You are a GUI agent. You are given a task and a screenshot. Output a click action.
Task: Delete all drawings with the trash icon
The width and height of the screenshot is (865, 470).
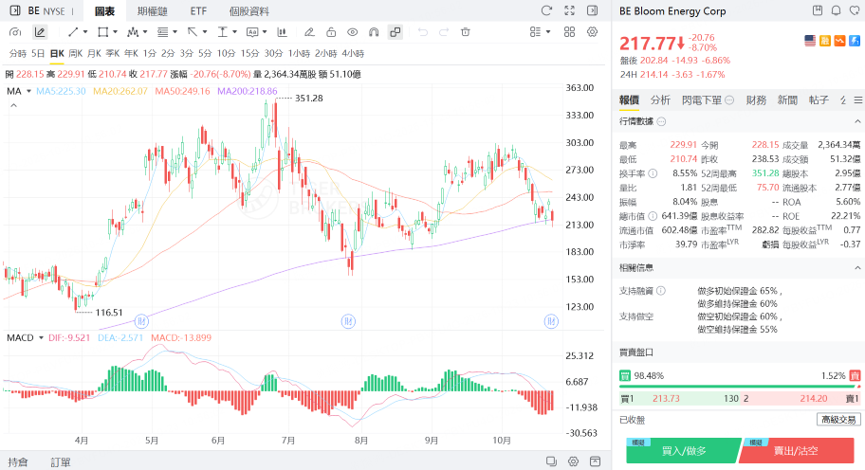point(466,32)
